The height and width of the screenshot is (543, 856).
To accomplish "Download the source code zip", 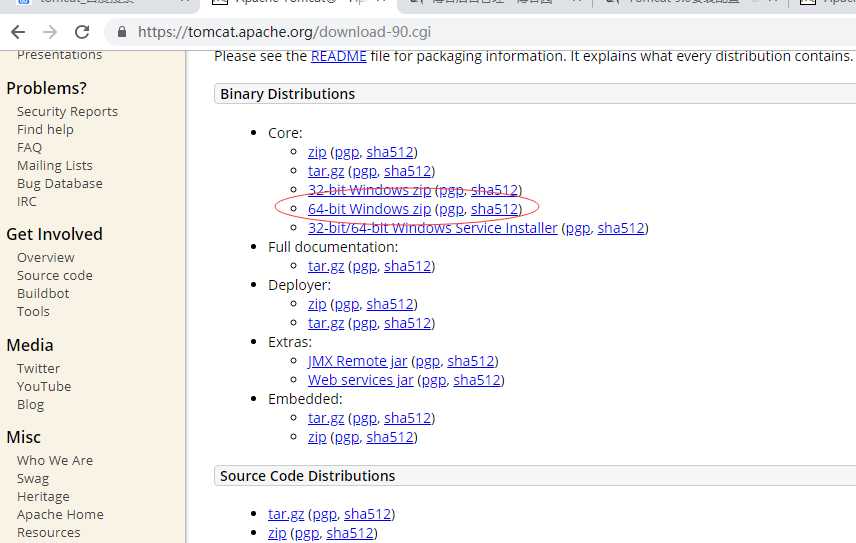I will point(277,533).
